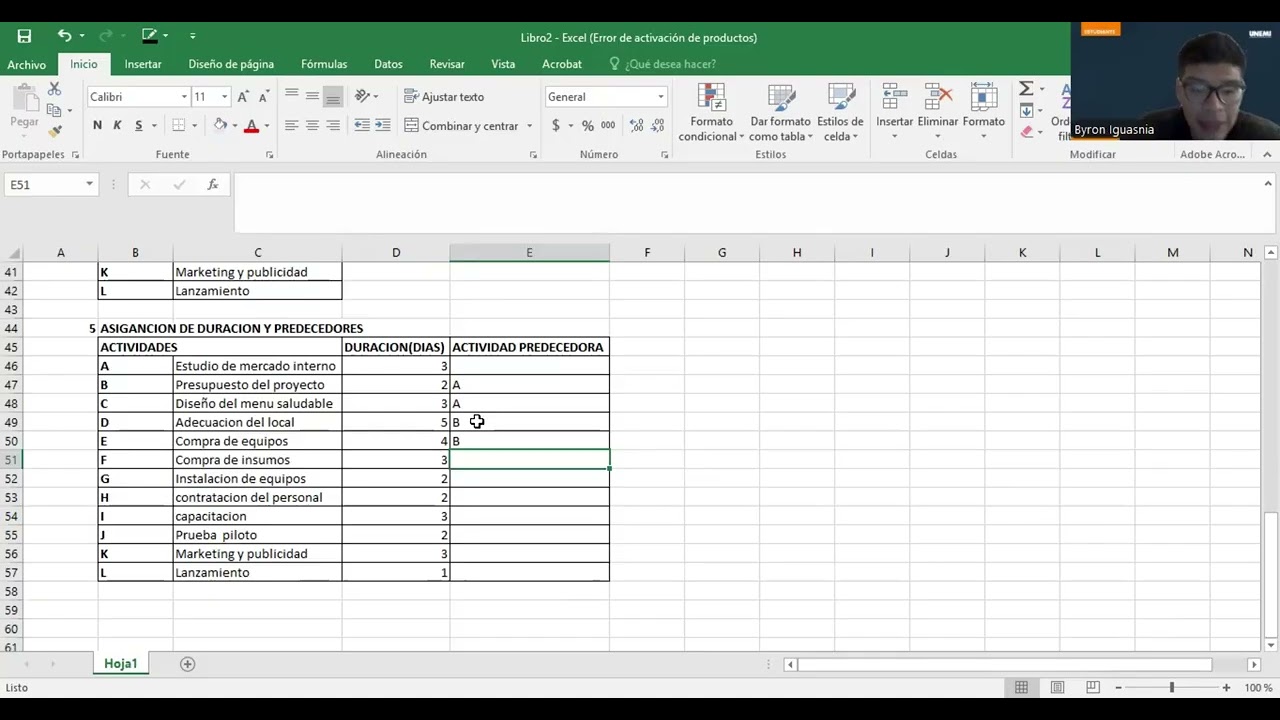Switch to the Fórmulas tab

[324, 64]
